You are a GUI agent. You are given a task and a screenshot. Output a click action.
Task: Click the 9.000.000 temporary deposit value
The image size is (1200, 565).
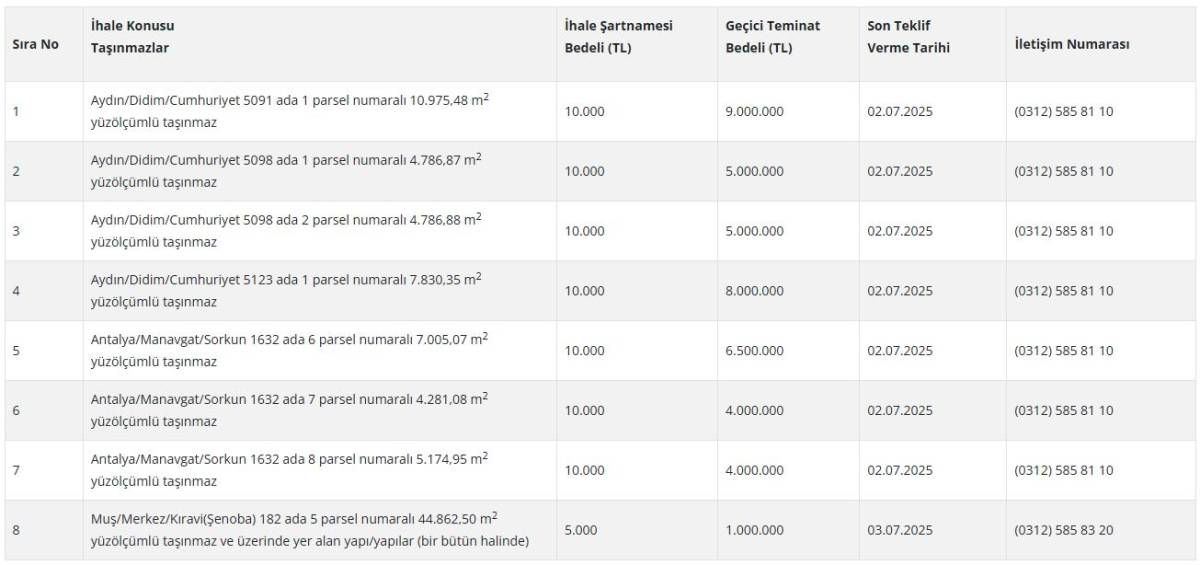[x=755, y=112]
